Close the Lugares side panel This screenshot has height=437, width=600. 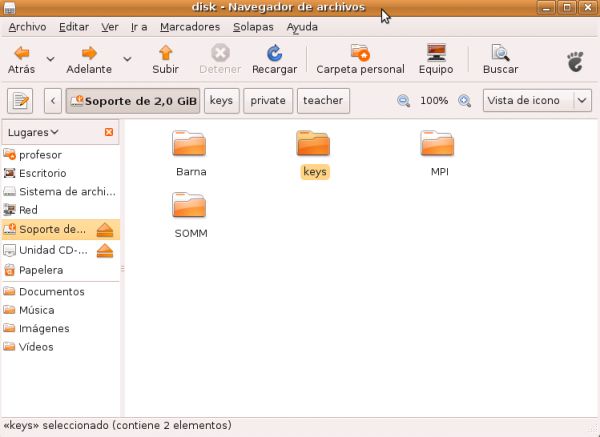(109, 132)
